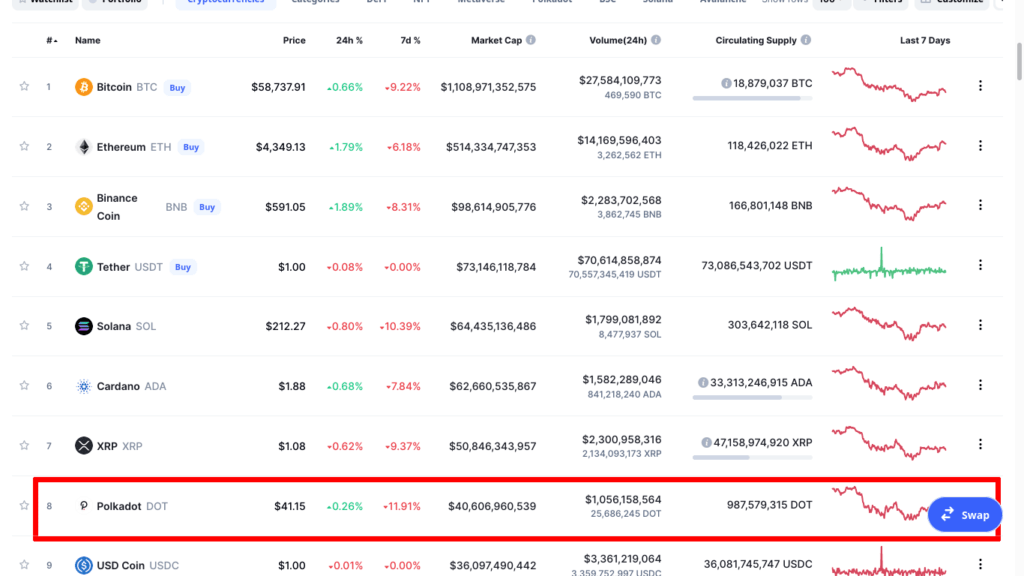Image resolution: width=1024 pixels, height=576 pixels.
Task: Open Tether's green 7-day chart thumbnail
Action: point(889,267)
